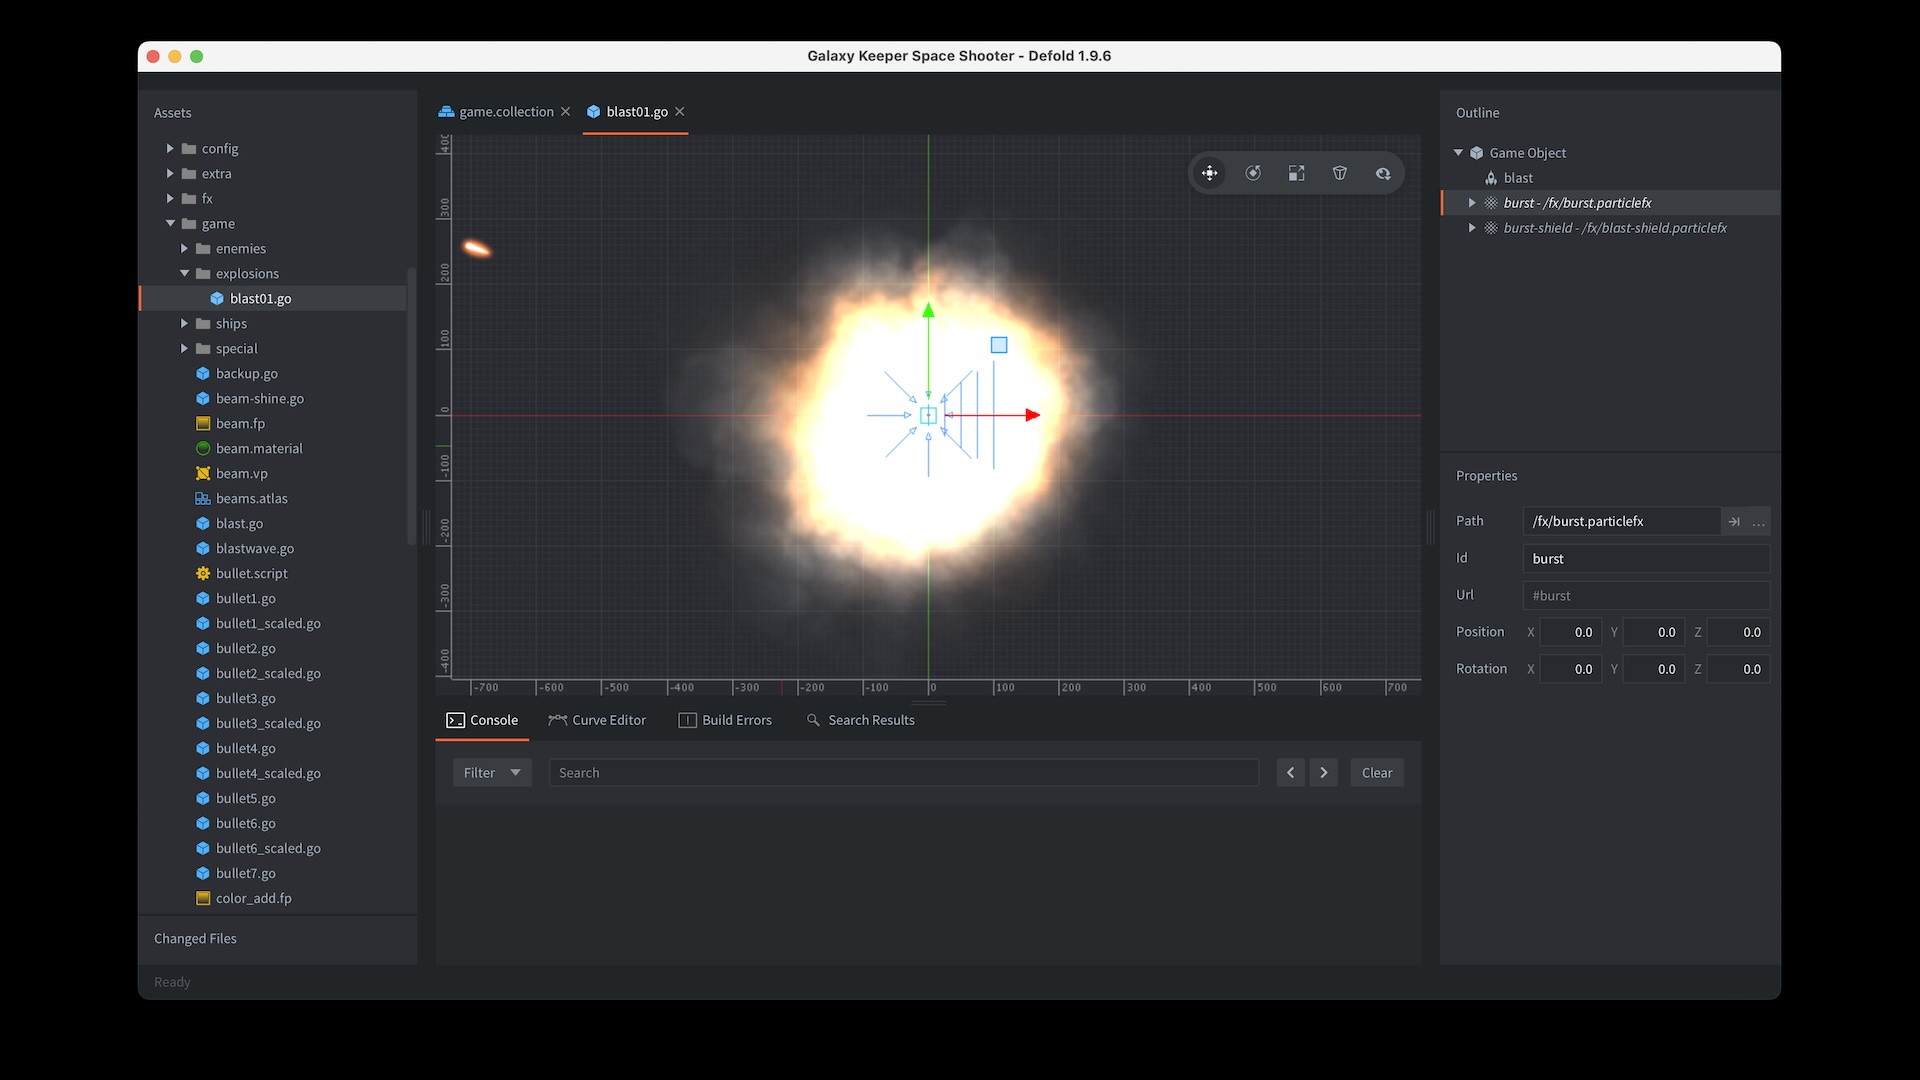The width and height of the screenshot is (1920, 1080).
Task: Open visibility filters eye icon
Action: click(x=1383, y=173)
